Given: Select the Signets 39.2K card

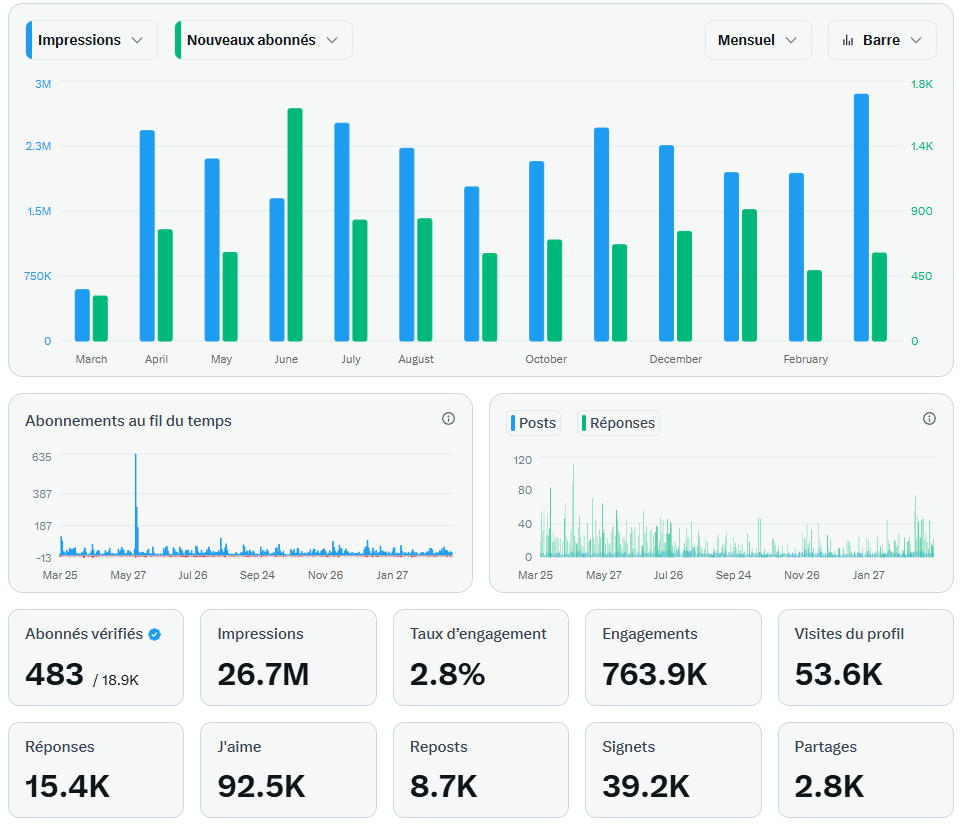Looking at the screenshot, I should click(673, 770).
